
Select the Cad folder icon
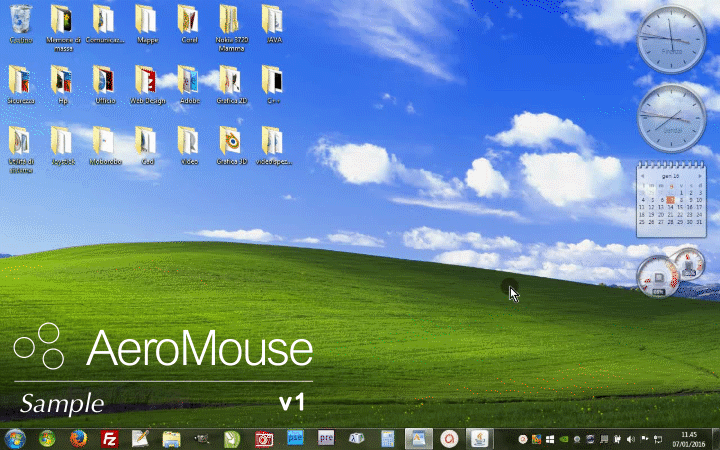147,146
